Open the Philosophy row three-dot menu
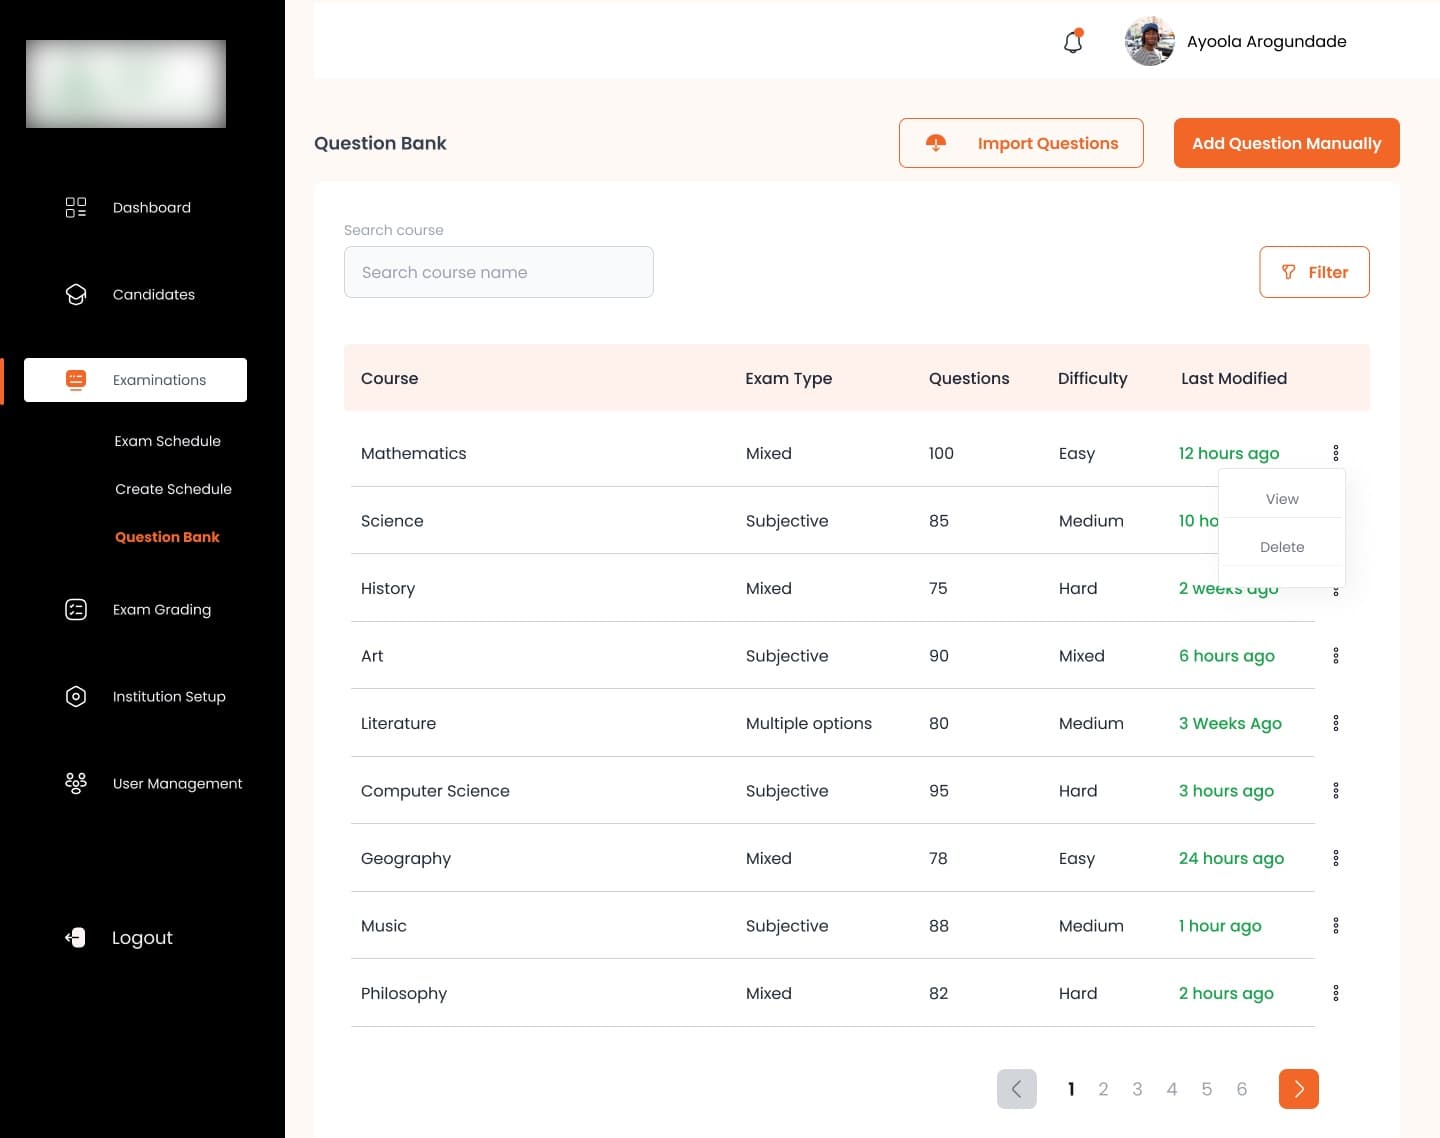This screenshot has width=1440, height=1138. pos(1335,993)
